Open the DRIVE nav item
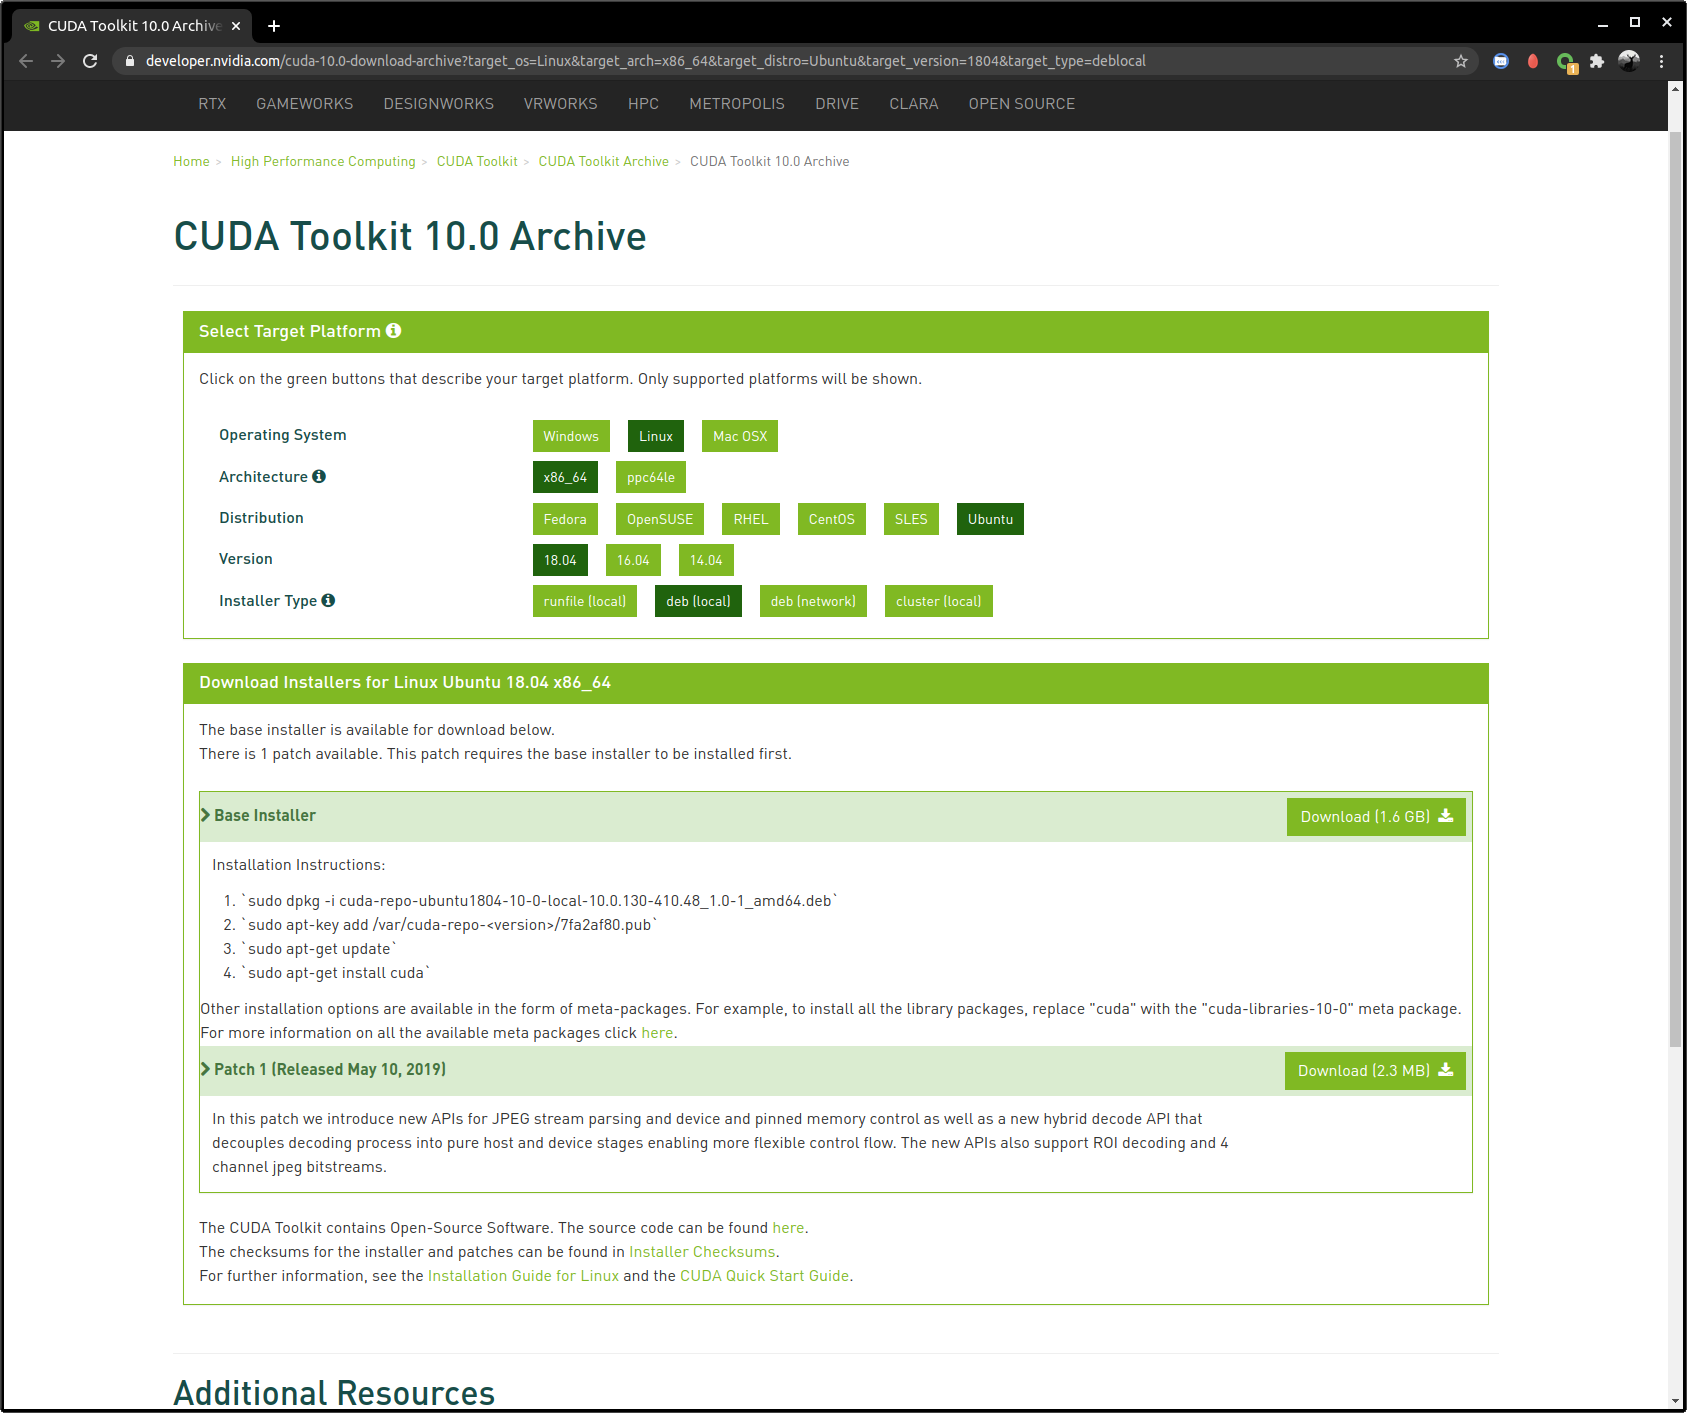Screen dimensions: 1687x1413 (837, 104)
